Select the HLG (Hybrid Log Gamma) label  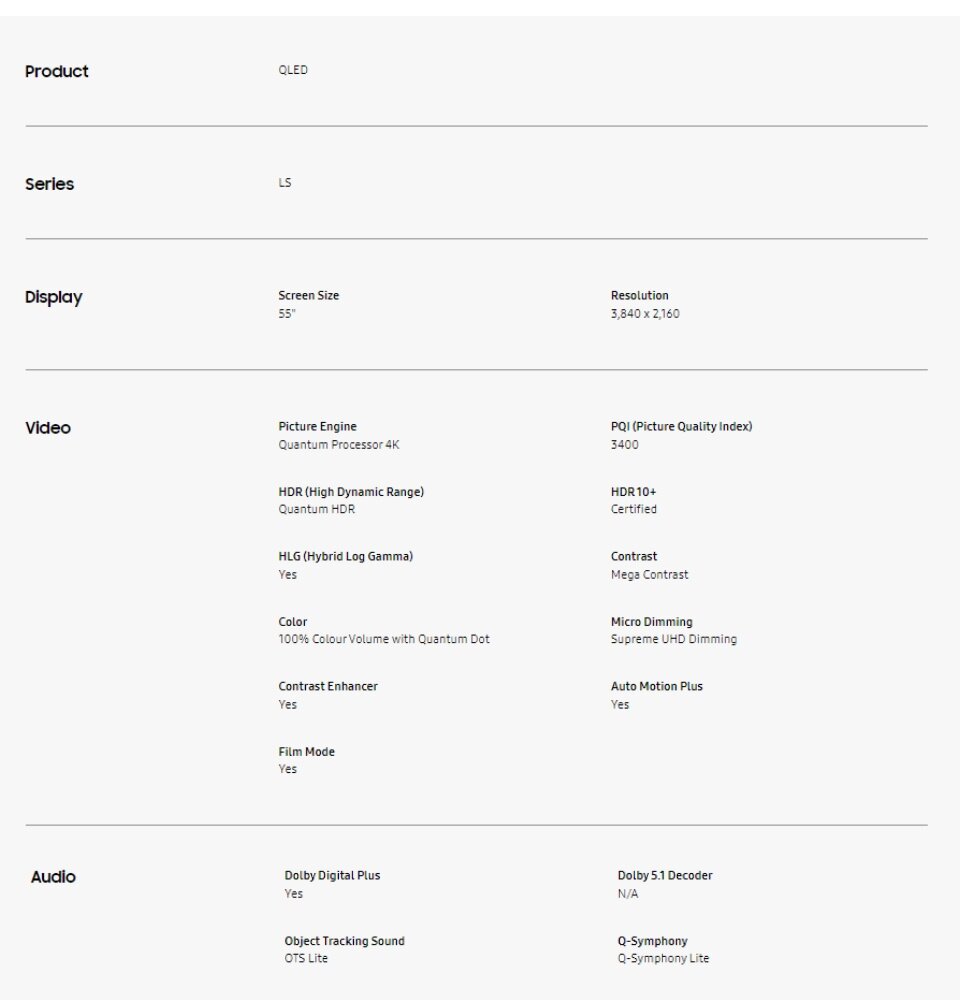(x=346, y=556)
